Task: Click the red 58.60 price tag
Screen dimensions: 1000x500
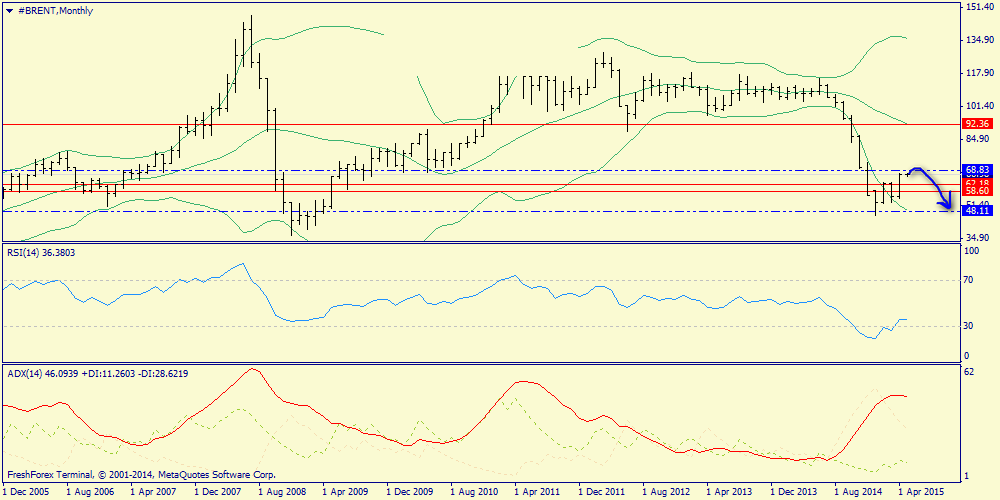Action: (x=975, y=190)
